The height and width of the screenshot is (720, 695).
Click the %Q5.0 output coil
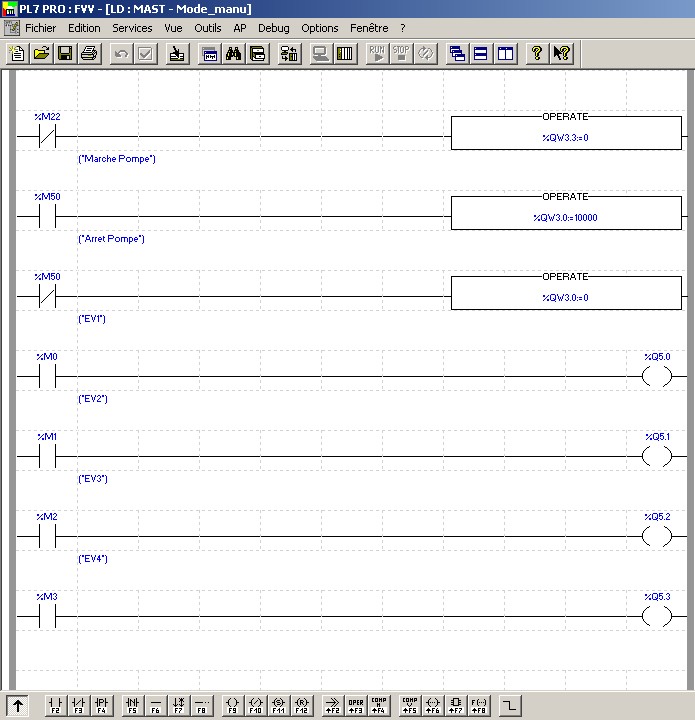pyautogui.click(x=657, y=377)
